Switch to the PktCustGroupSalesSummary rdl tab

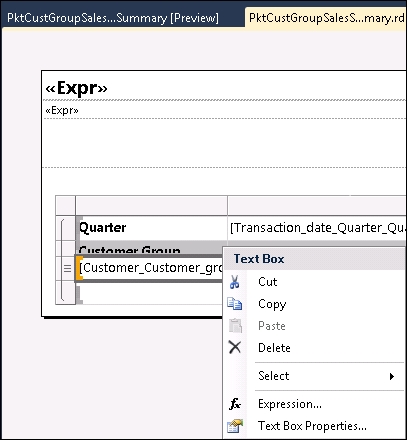[326, 18]
